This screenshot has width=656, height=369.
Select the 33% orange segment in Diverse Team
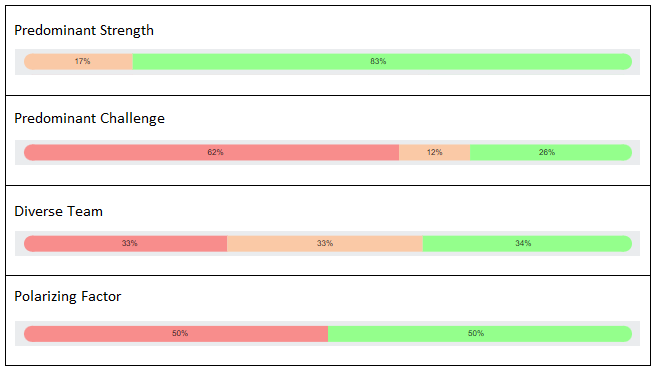tap(325, 243)
